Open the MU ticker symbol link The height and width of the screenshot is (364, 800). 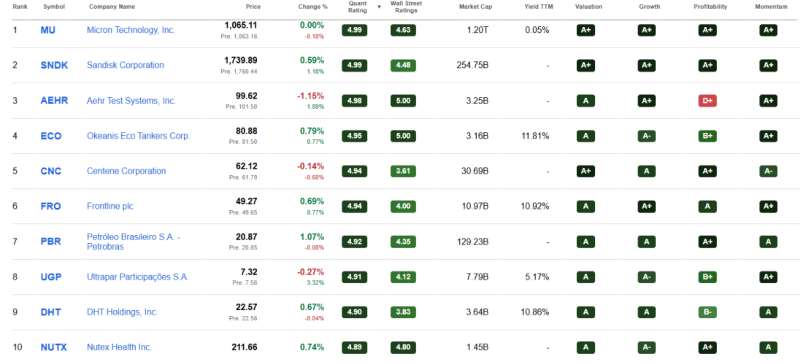tap(48, 30)
